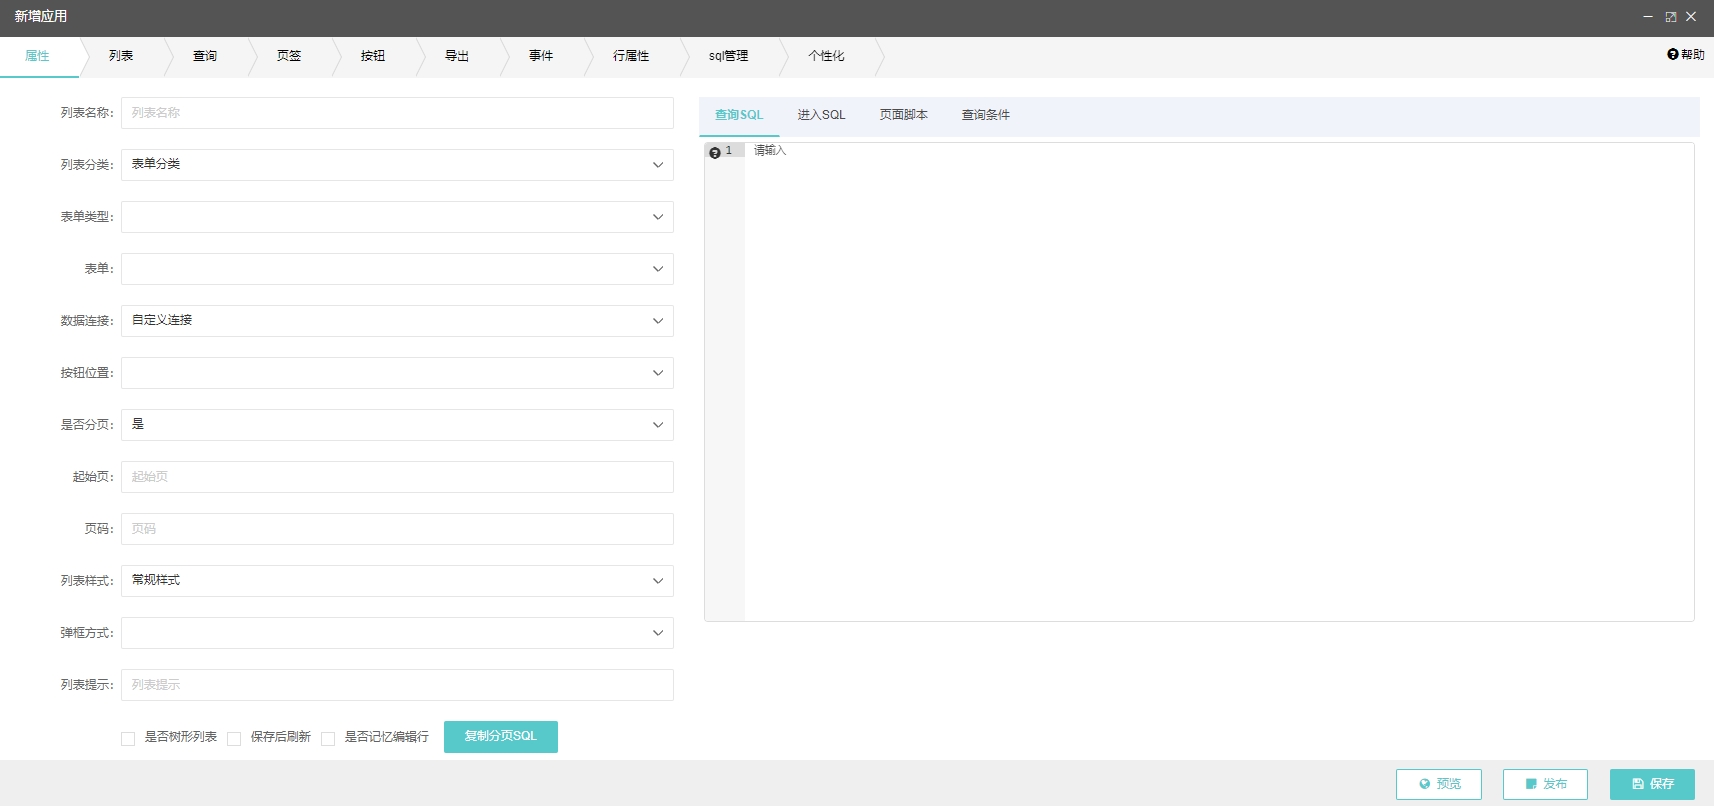Click the 预览 button
This screenshot has height=806, width=1714.
point(1439,784)
